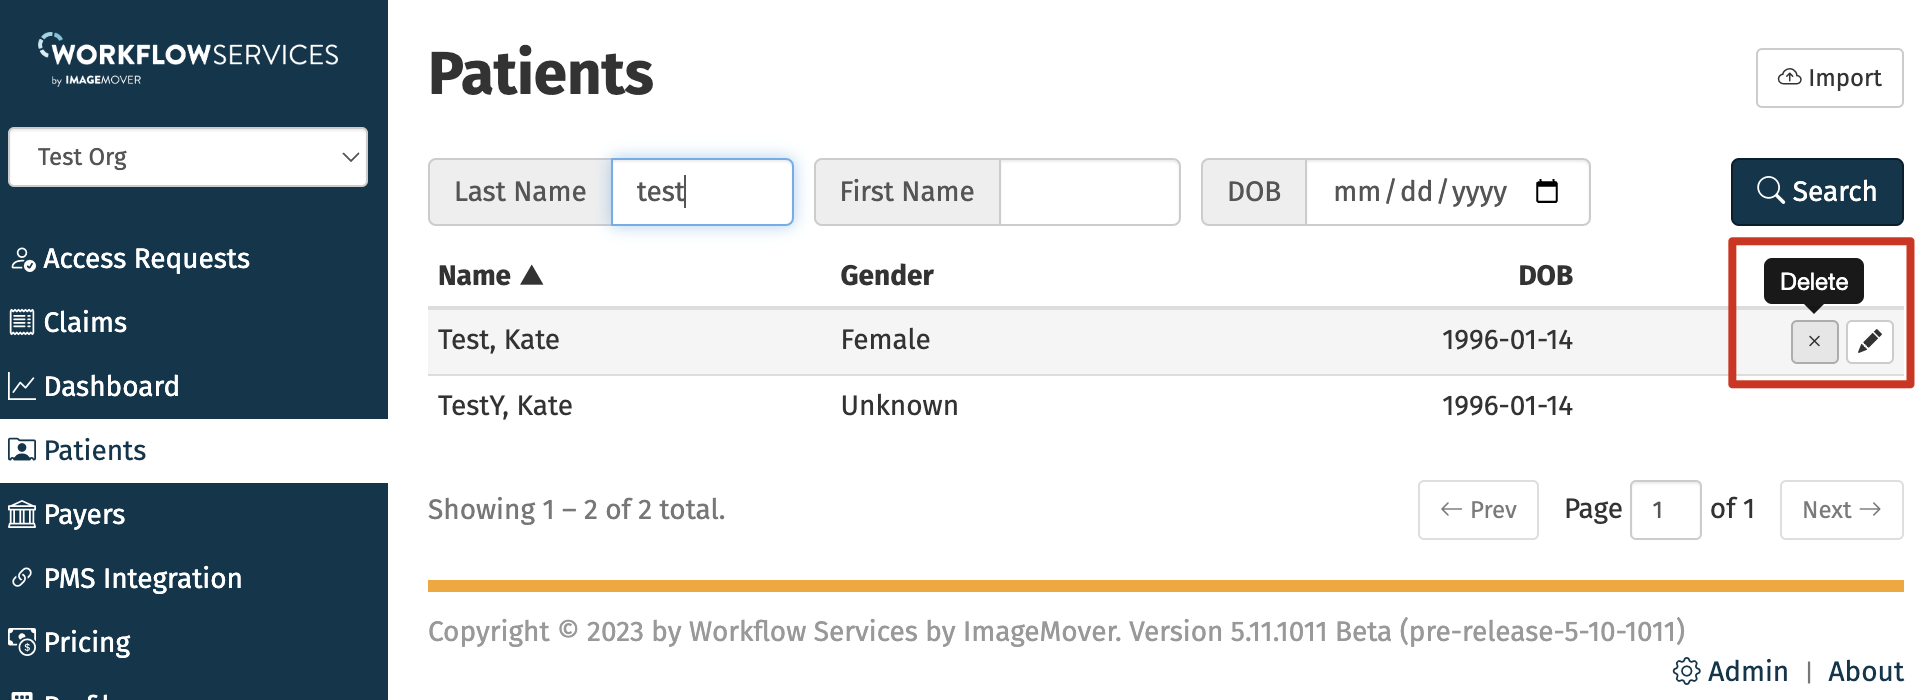The width and height of the screenshot is (1928, 700).
Task: Go to the Next page
Action: click(1840, 510)
